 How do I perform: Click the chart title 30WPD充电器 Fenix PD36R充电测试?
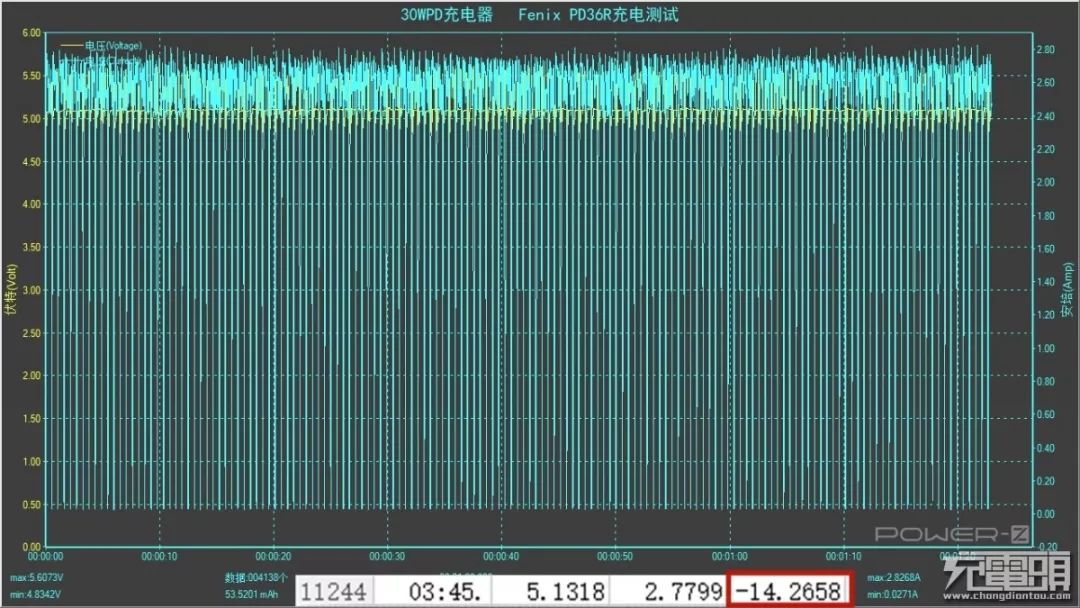[x=539, y=15]
